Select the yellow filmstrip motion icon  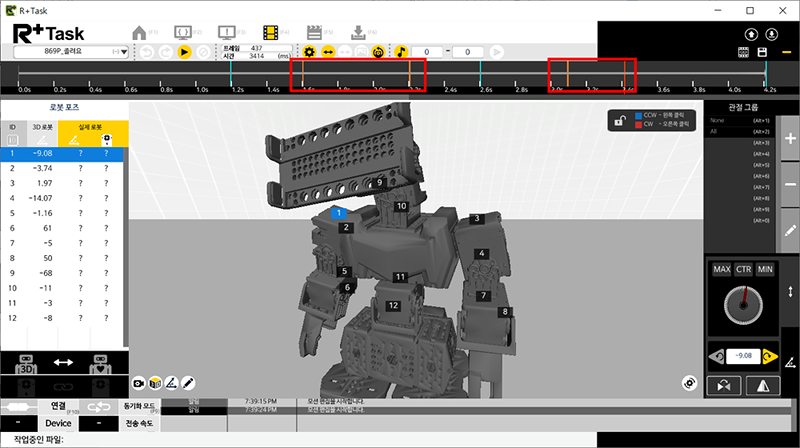click(x=273, y=31)
